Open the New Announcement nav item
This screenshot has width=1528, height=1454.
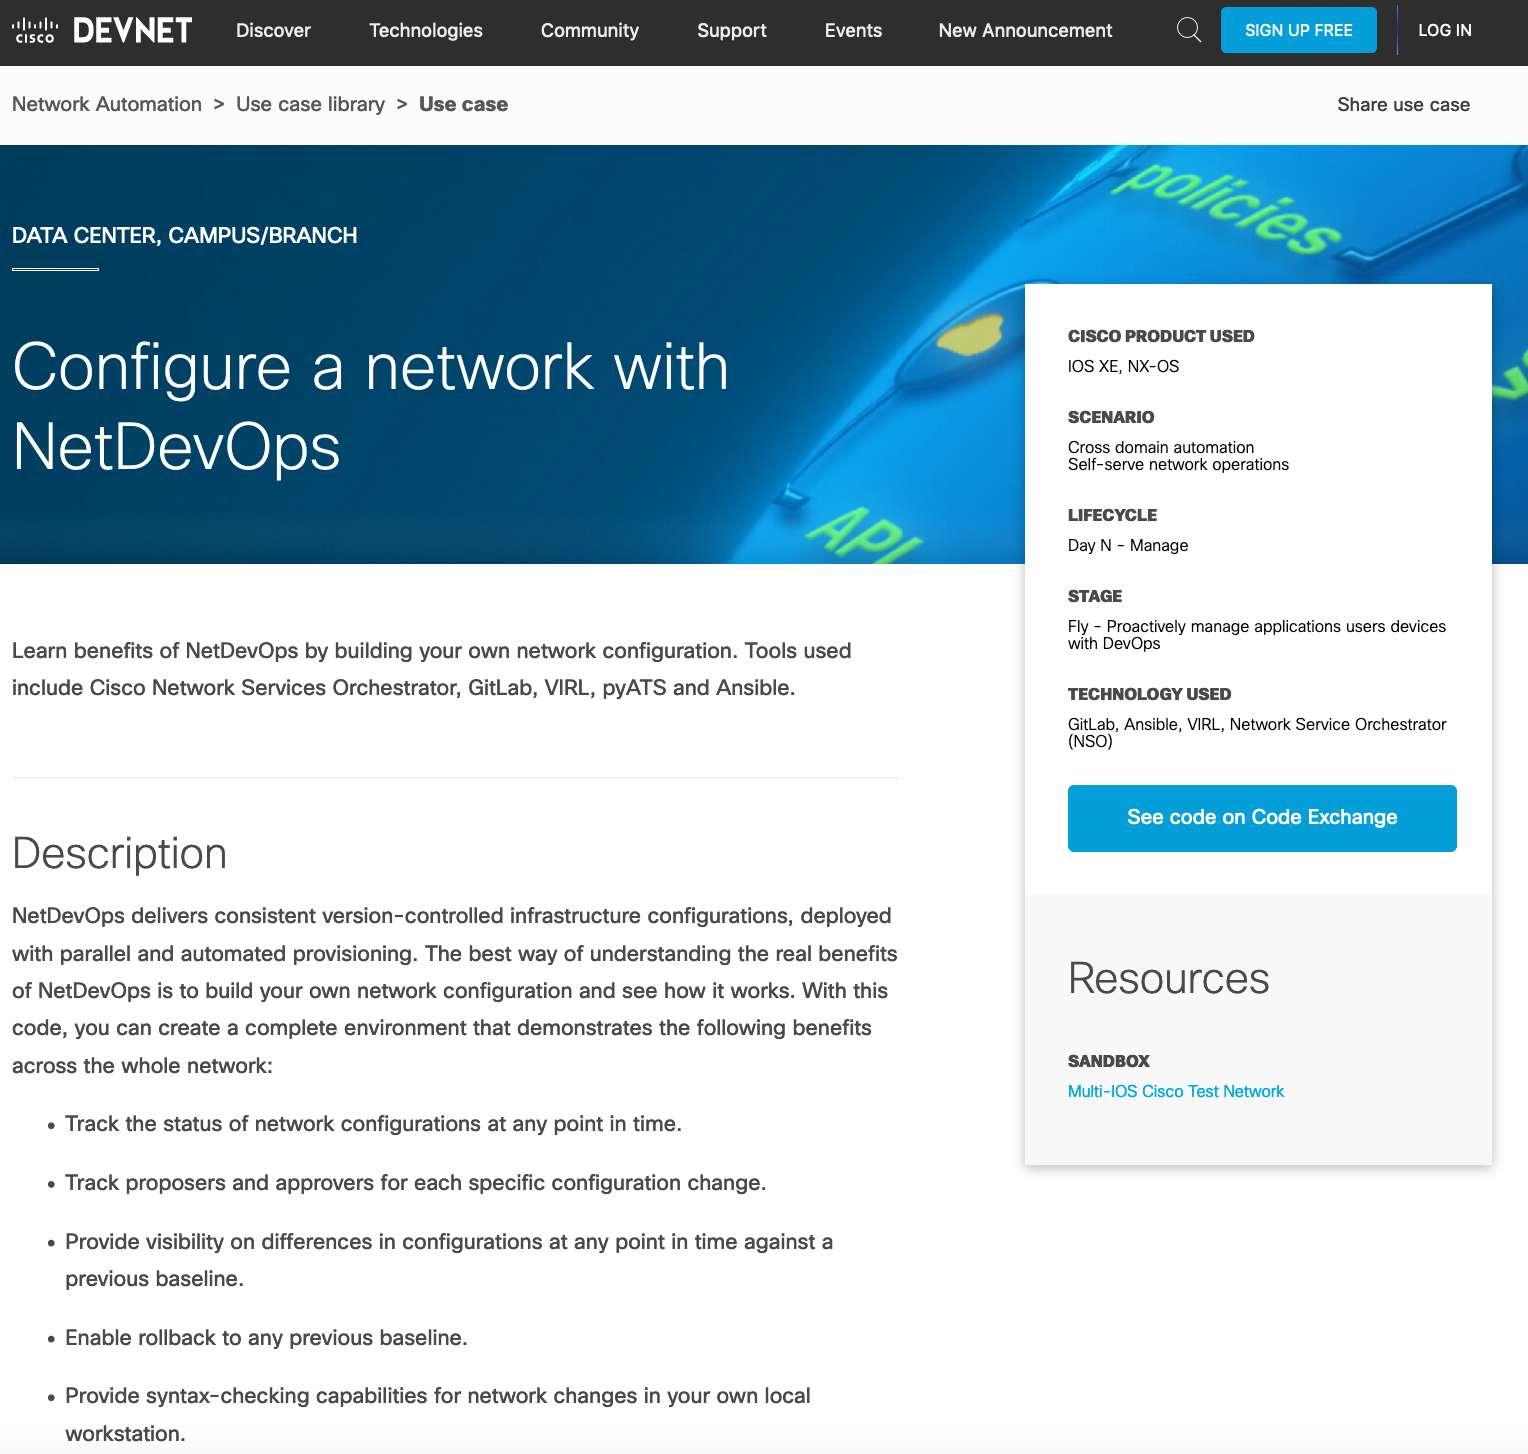(1025, 31)
